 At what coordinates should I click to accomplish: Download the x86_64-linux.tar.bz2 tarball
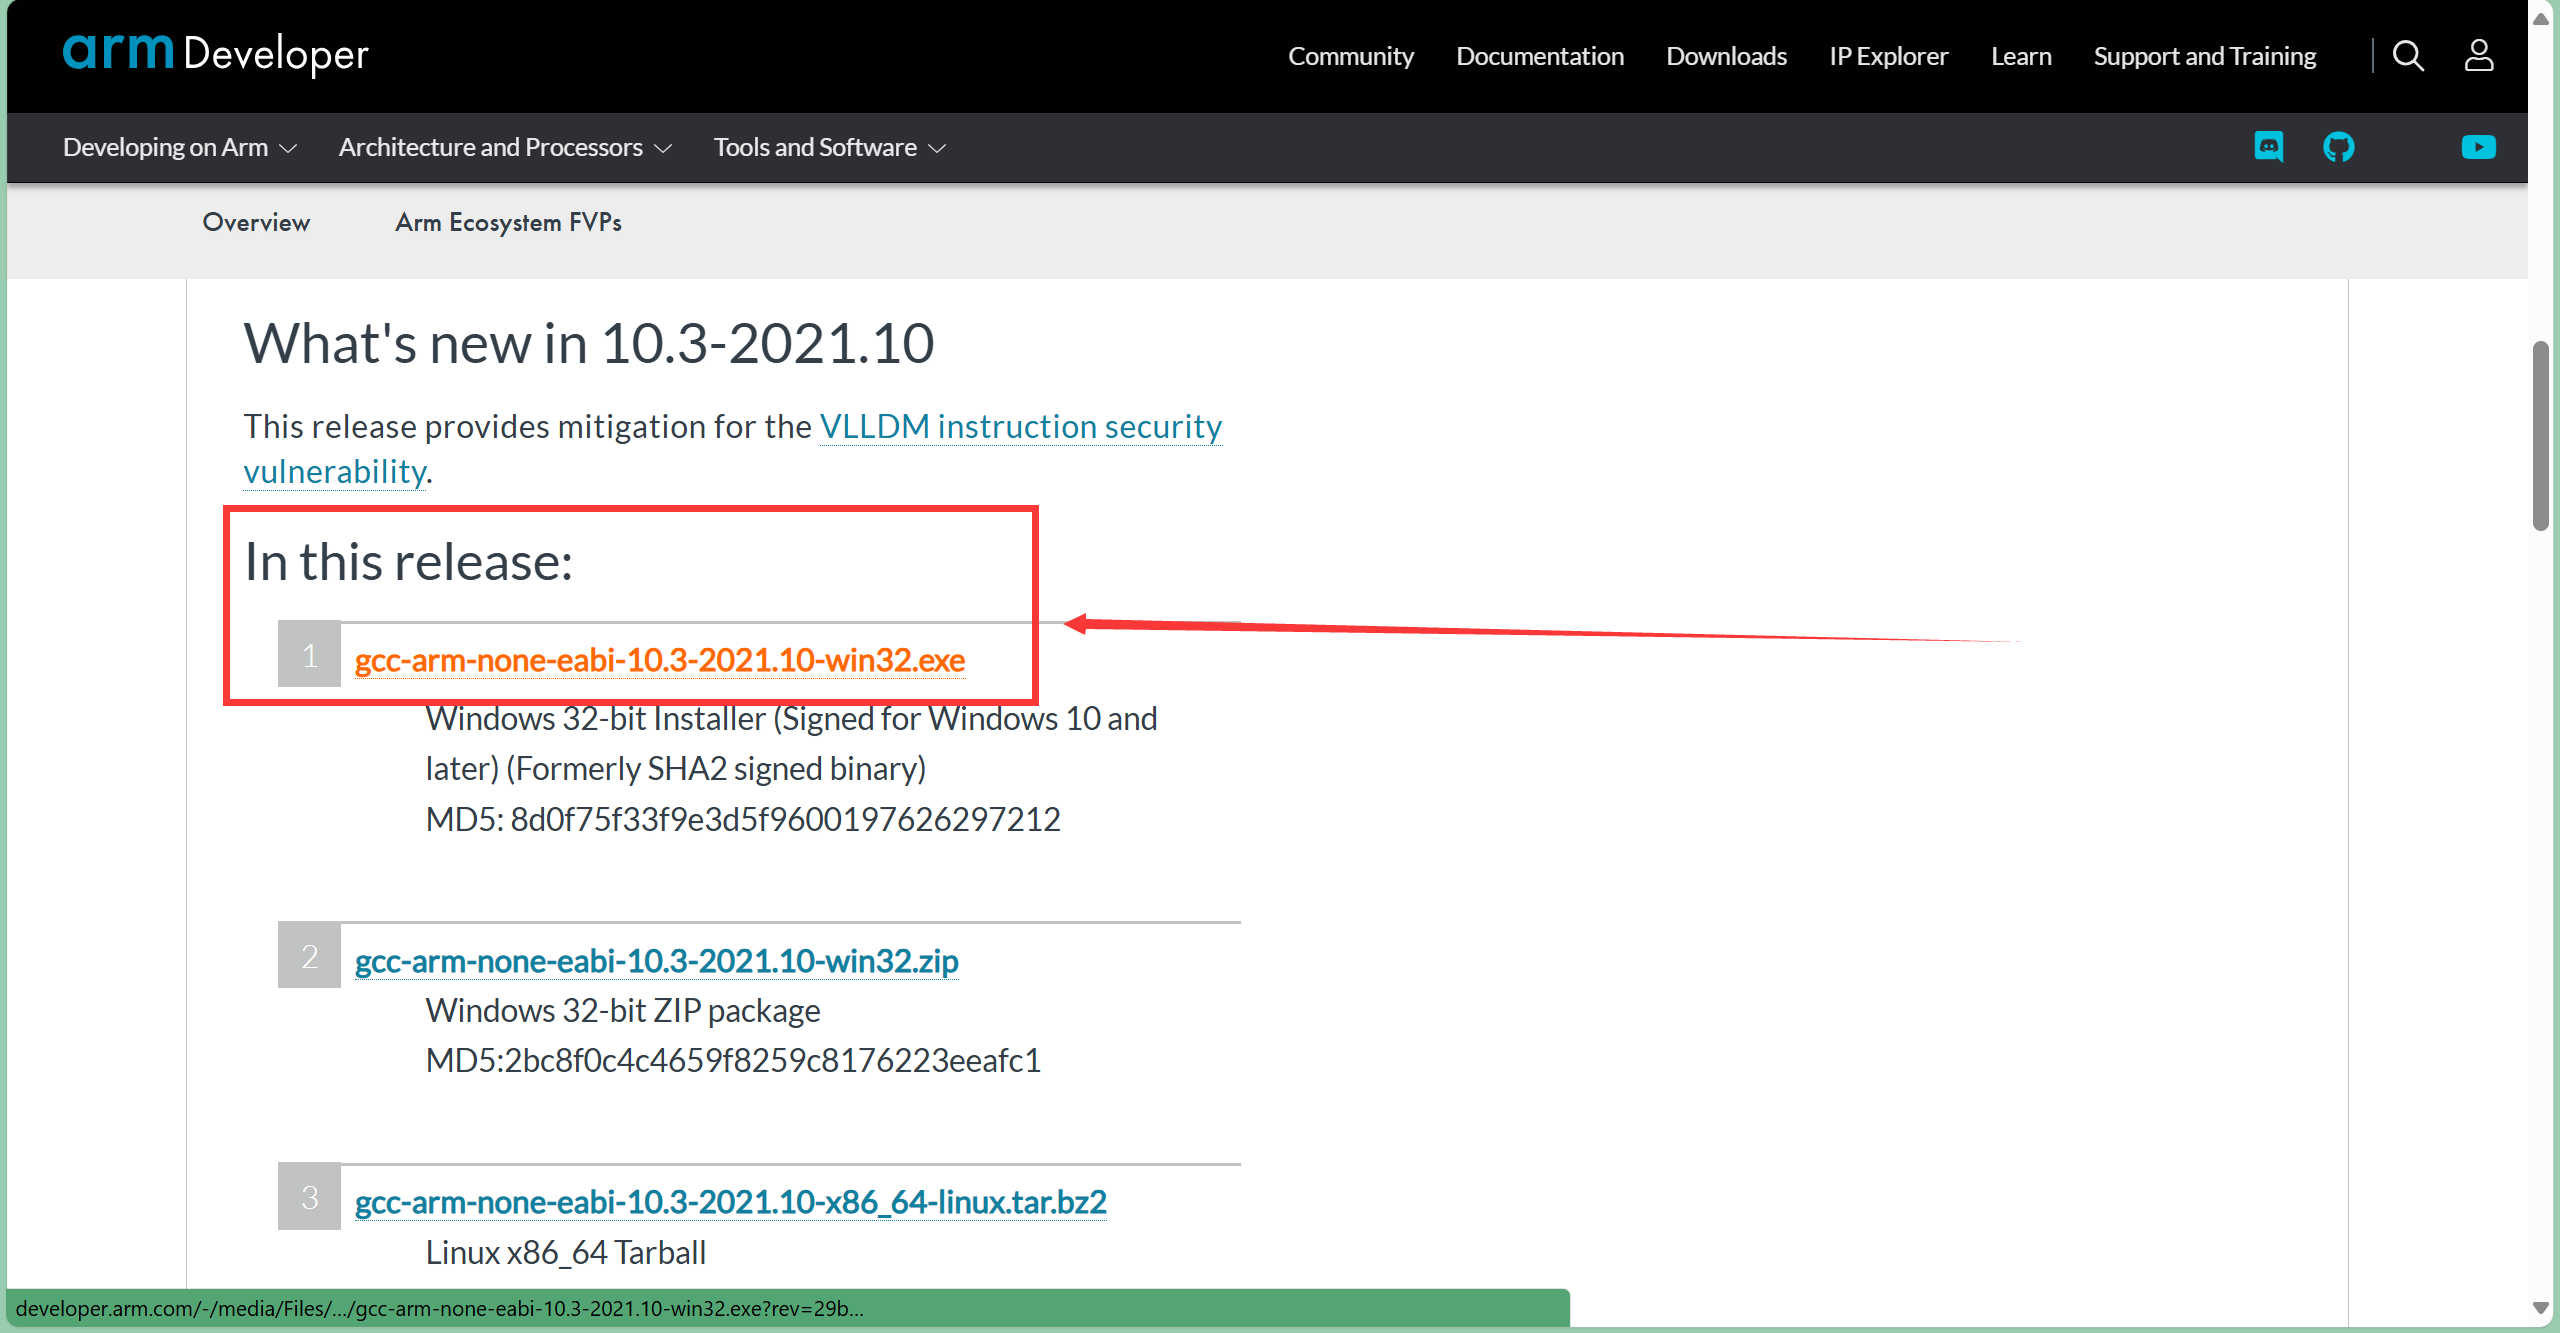click(x=730, y=1202)
